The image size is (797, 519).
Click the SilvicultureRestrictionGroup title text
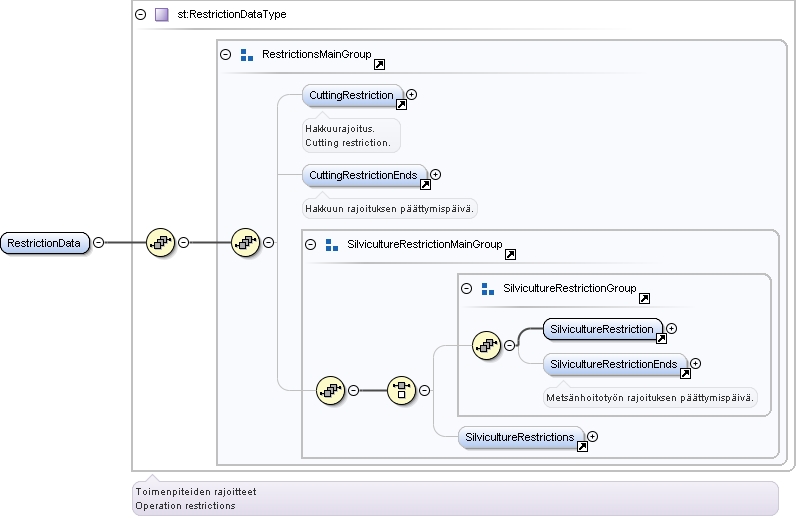570,289
